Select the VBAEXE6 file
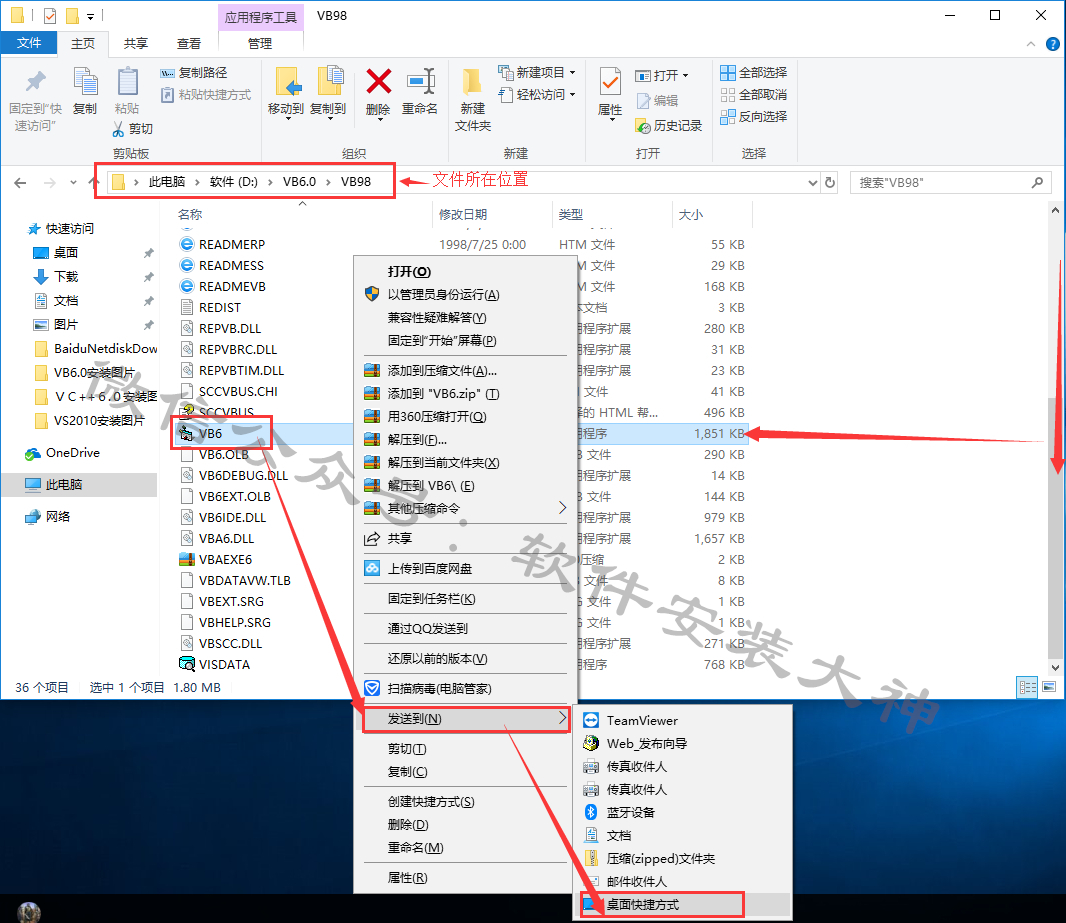Viewport: 1066px width, 923px height. (x=225, y=559)
